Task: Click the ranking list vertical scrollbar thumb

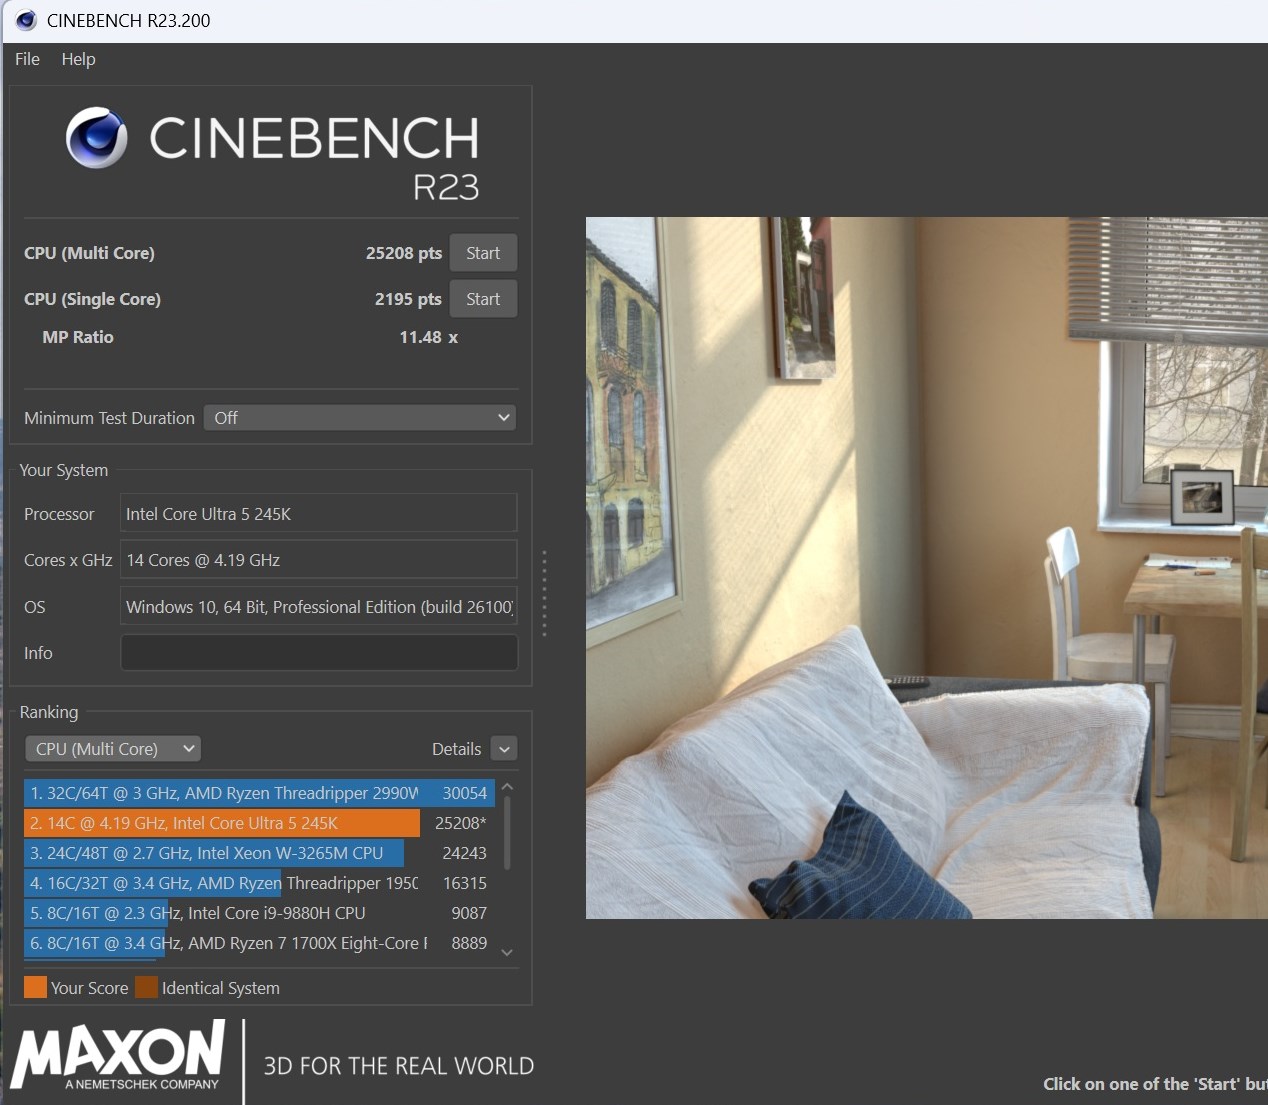Action: pyautogui.click(x=507, y=832)
